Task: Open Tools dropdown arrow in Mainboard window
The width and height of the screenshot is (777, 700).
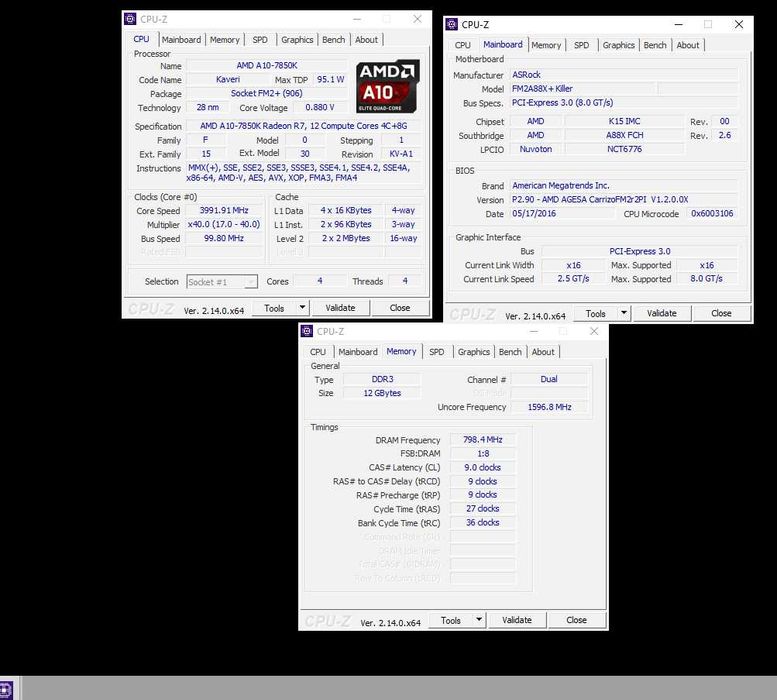Action: [x=624, y=313]
